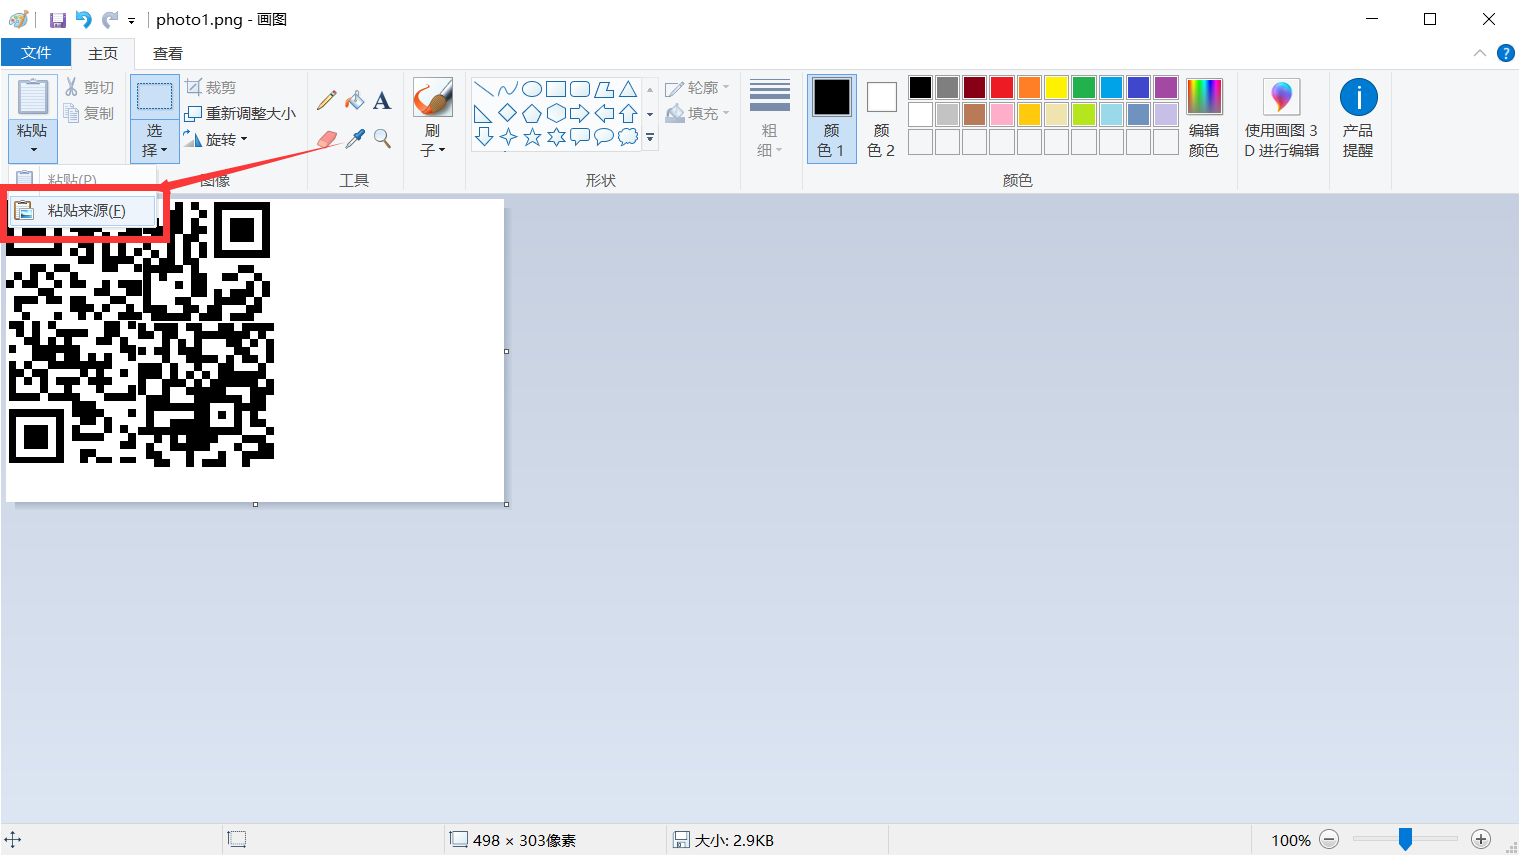Select Color 1 (颜色1) button
Viewport: 1520px width, 856px height.
tap(831, 118)
